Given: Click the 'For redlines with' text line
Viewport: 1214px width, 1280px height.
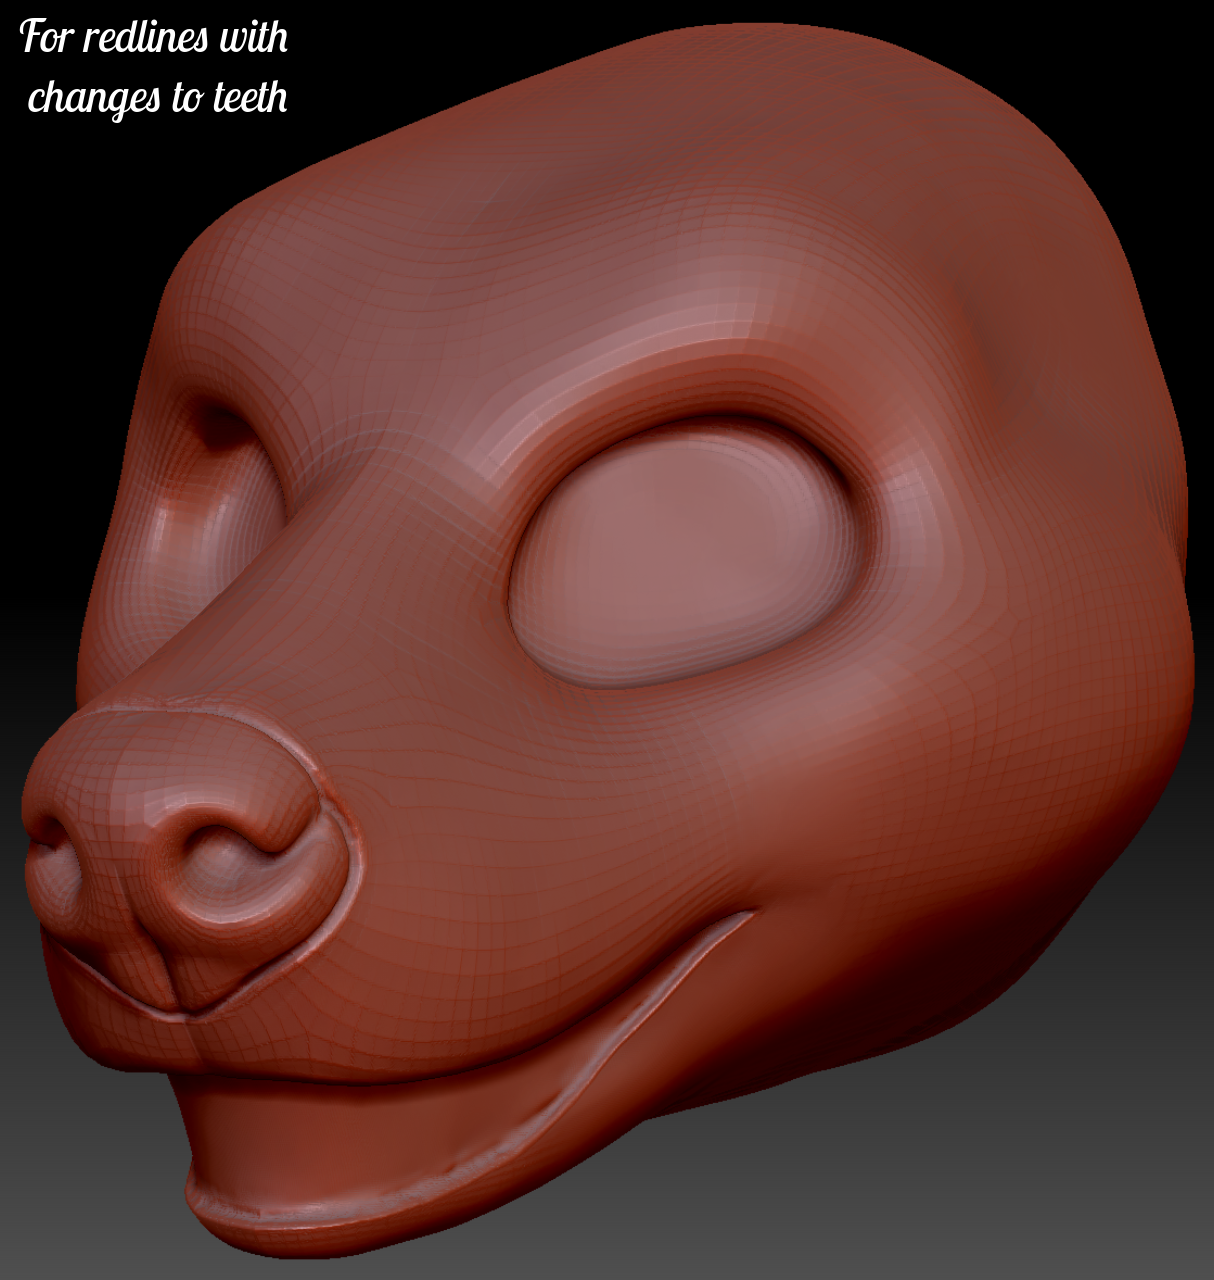Looking at the screenshot, I should coord(154,37).
